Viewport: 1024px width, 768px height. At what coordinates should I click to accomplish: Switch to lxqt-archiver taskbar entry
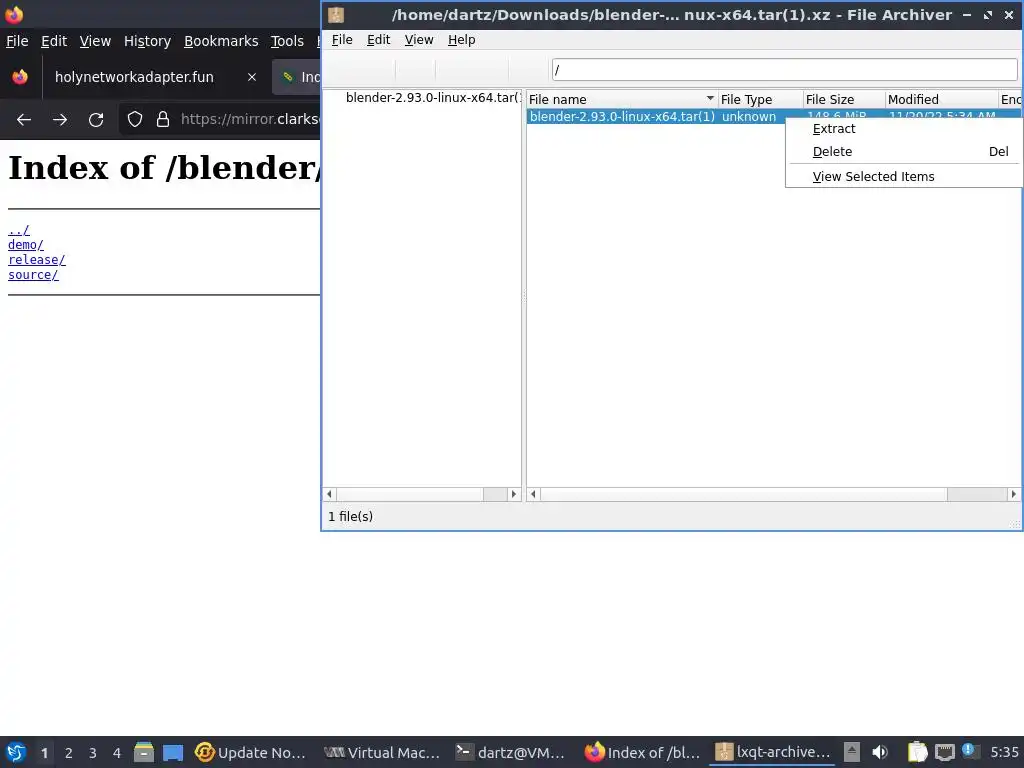point(772,752)
